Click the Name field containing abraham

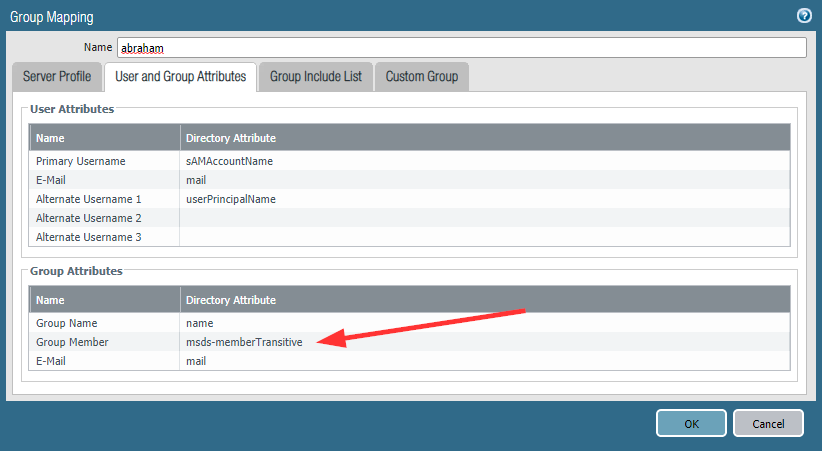[x=460, y=48]
